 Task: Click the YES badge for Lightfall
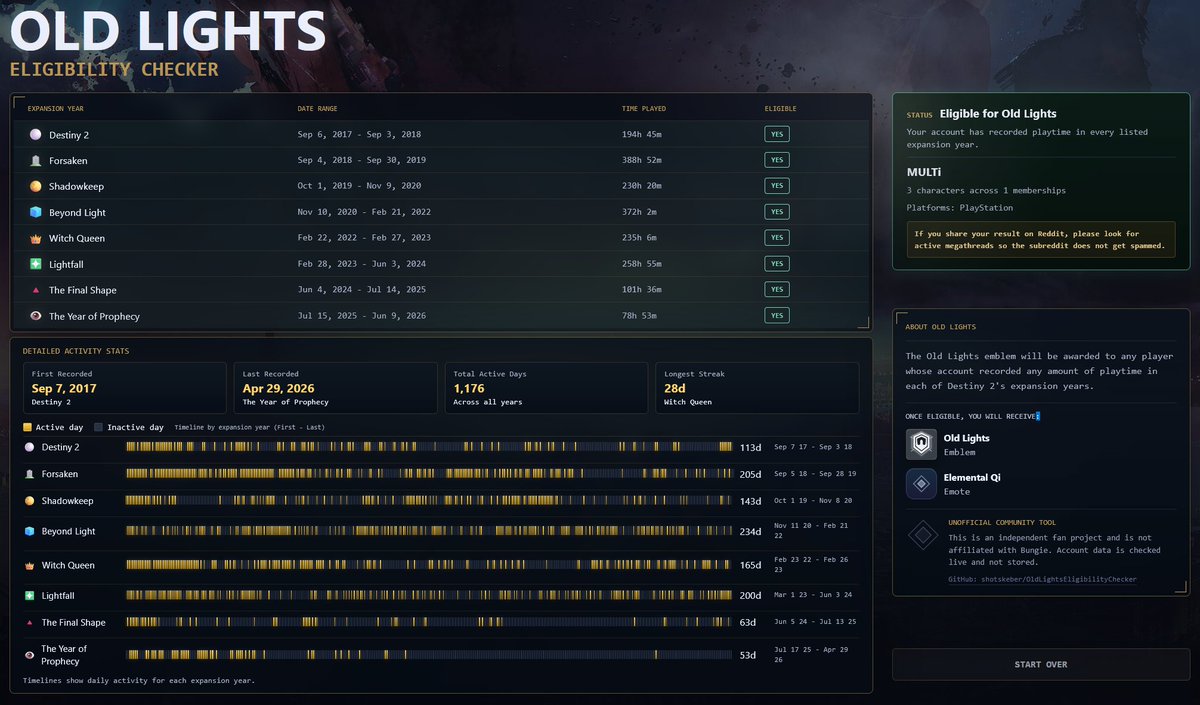[777, 264]
